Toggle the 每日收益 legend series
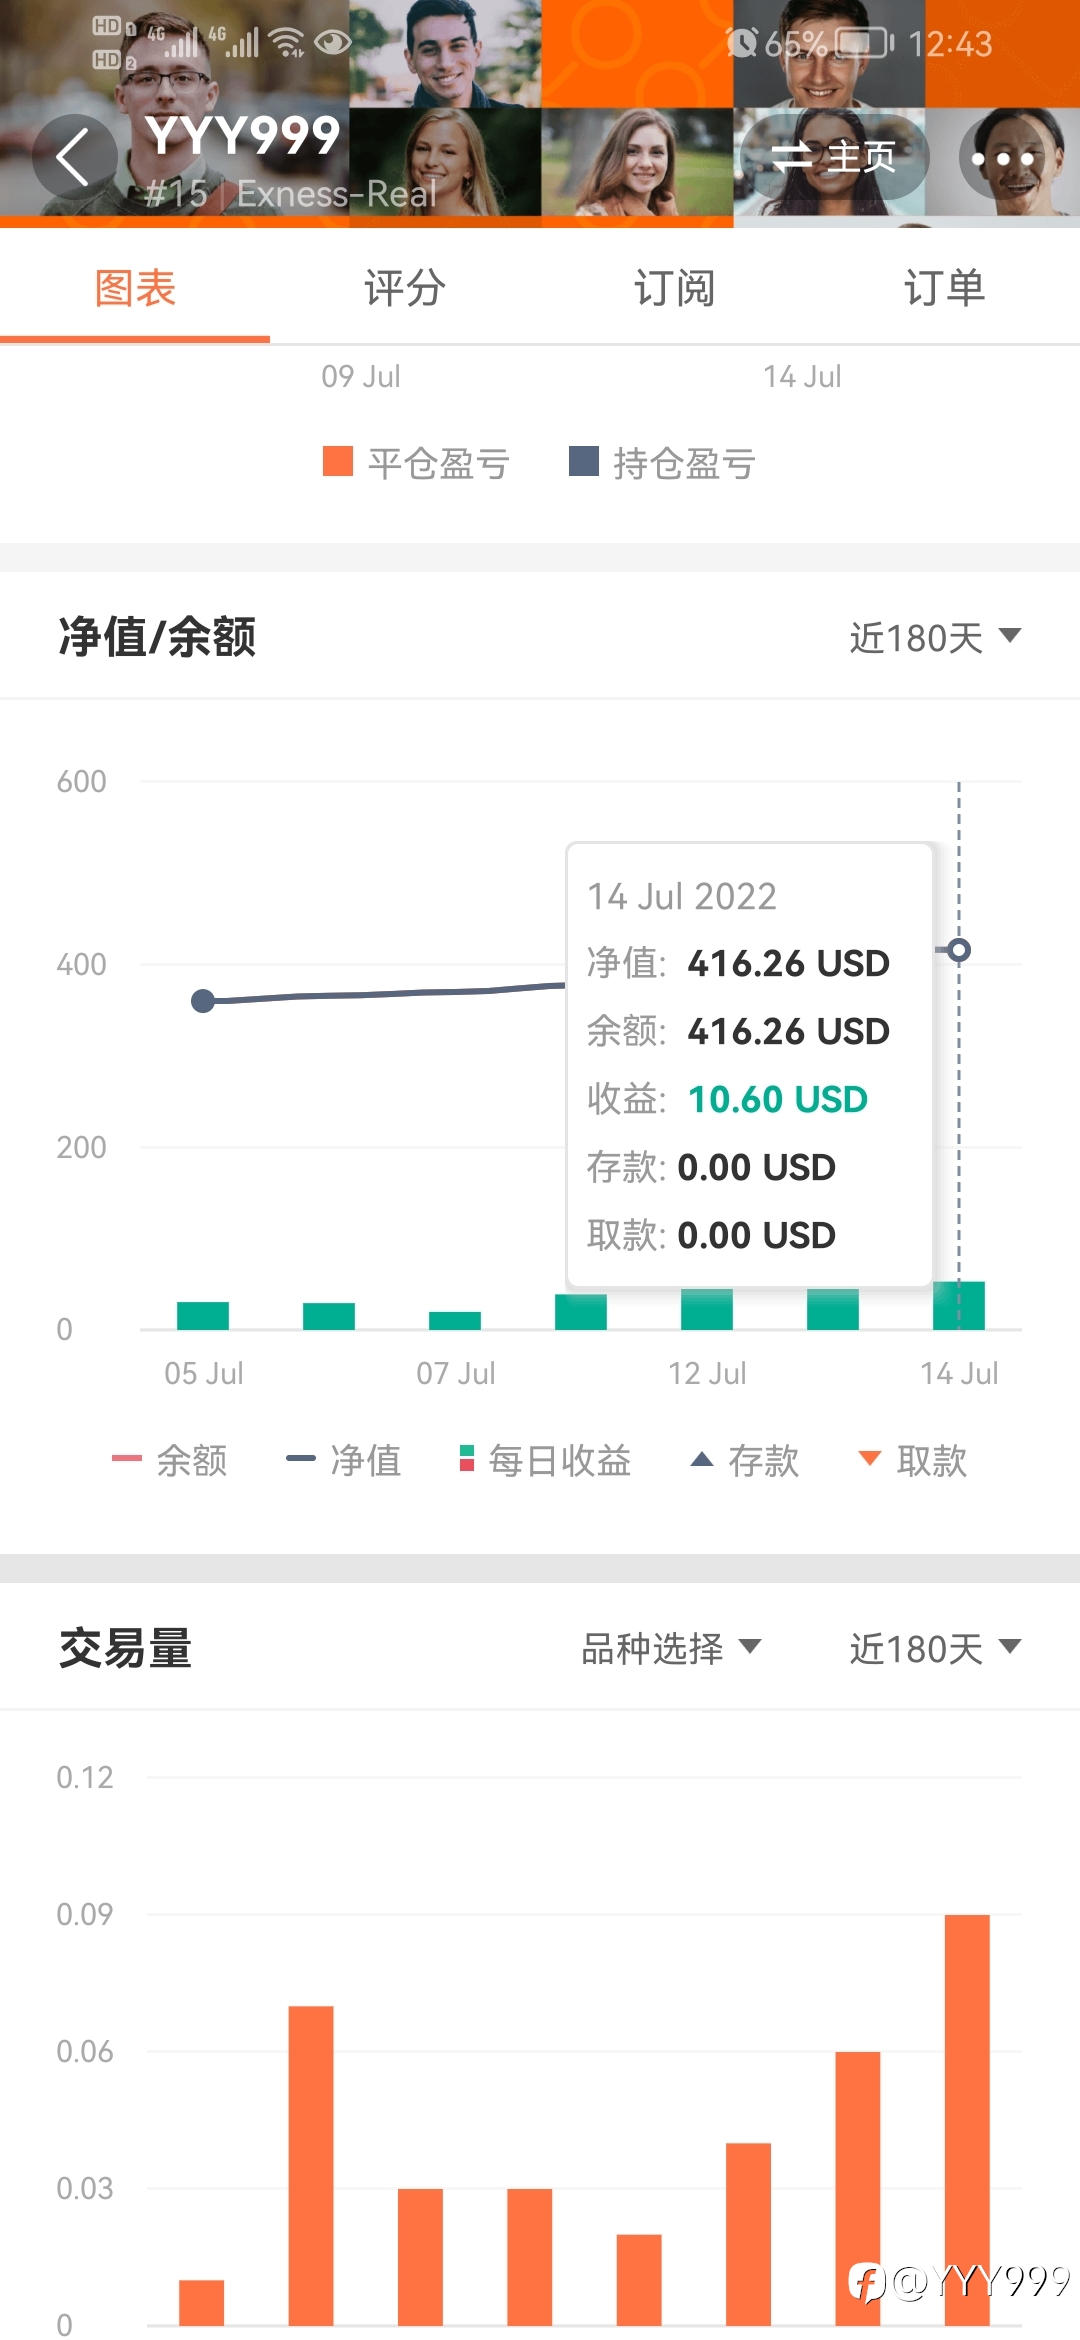The width and height of the screenshot is (1080, 2340). pyautogui.click(x=545, y=1461)
